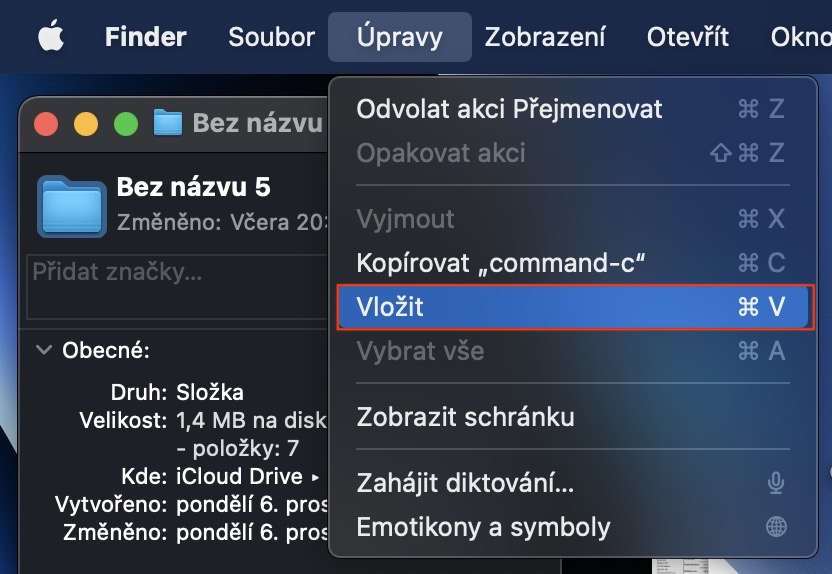Select Zobrazit schránku
Image resolution: width=832 pixels, height=574 pixels.
465,417
